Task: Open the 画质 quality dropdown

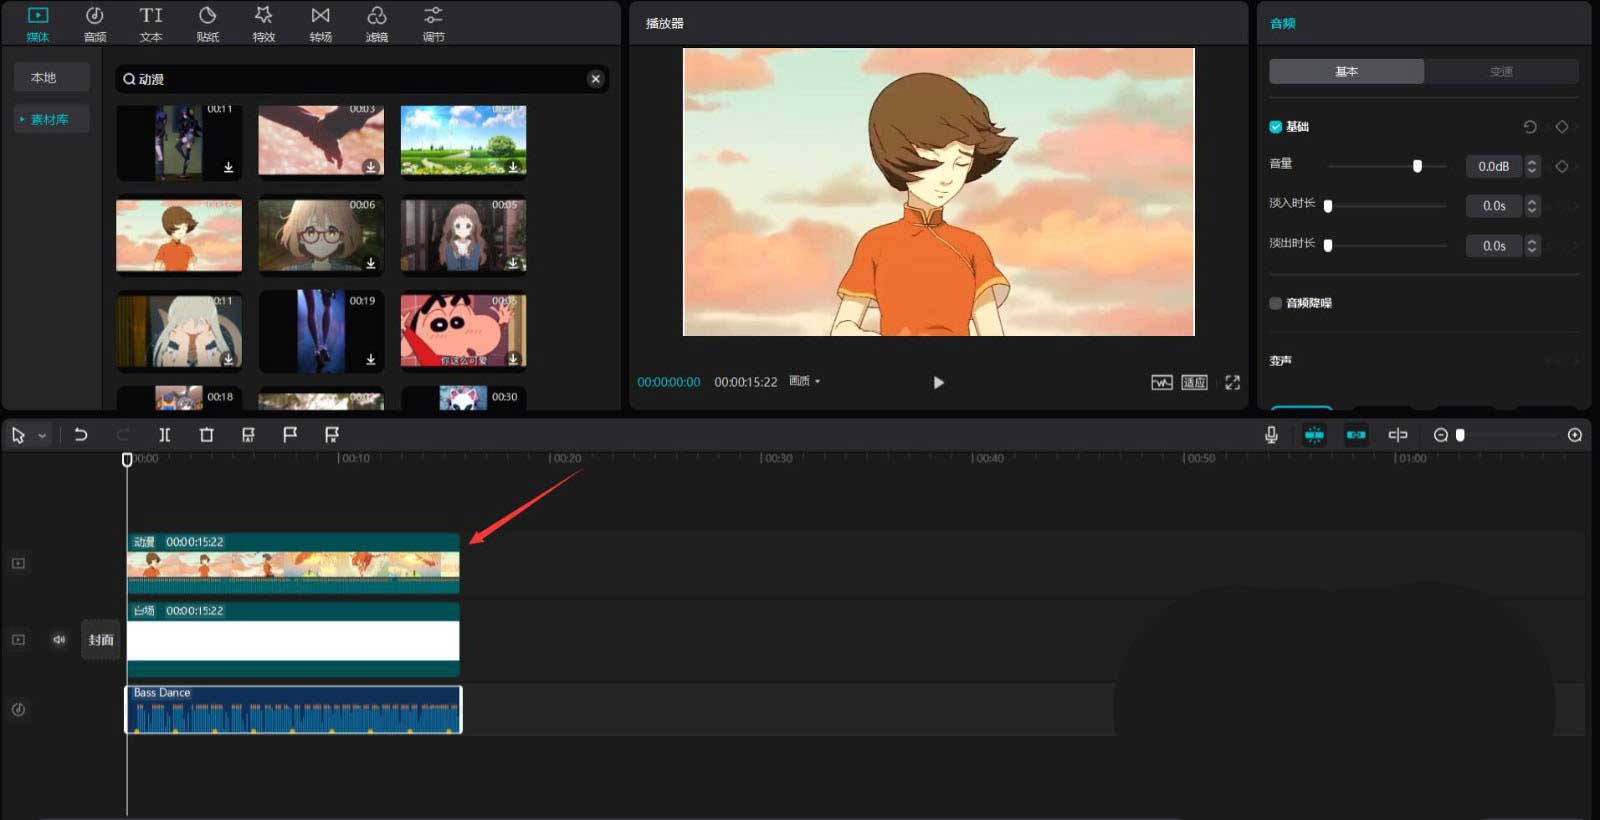Action: 804,381
